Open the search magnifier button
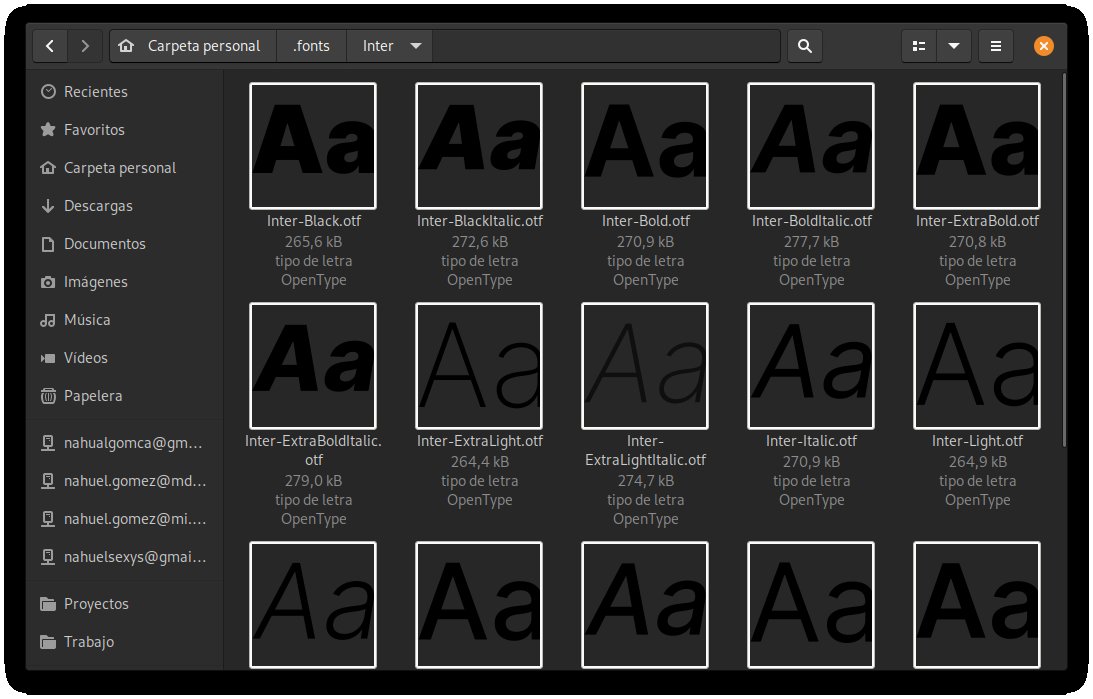Image resolution: width=1093 pixels, height=699 pixels. (804, 46)
